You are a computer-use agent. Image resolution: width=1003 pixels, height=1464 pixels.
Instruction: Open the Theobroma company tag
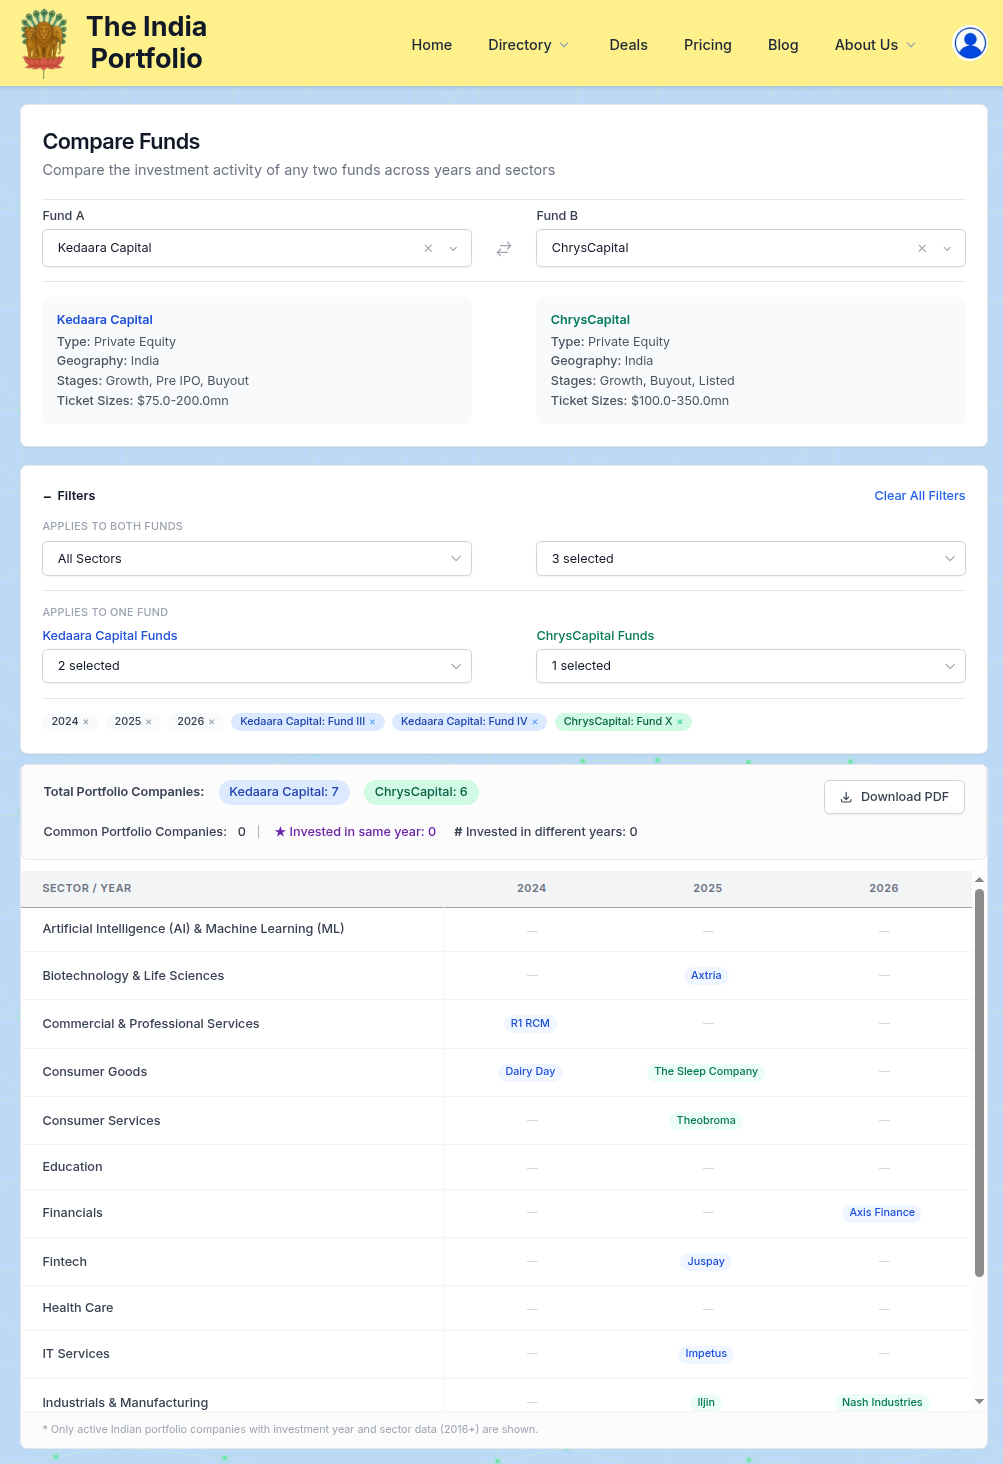[706, 1121]
